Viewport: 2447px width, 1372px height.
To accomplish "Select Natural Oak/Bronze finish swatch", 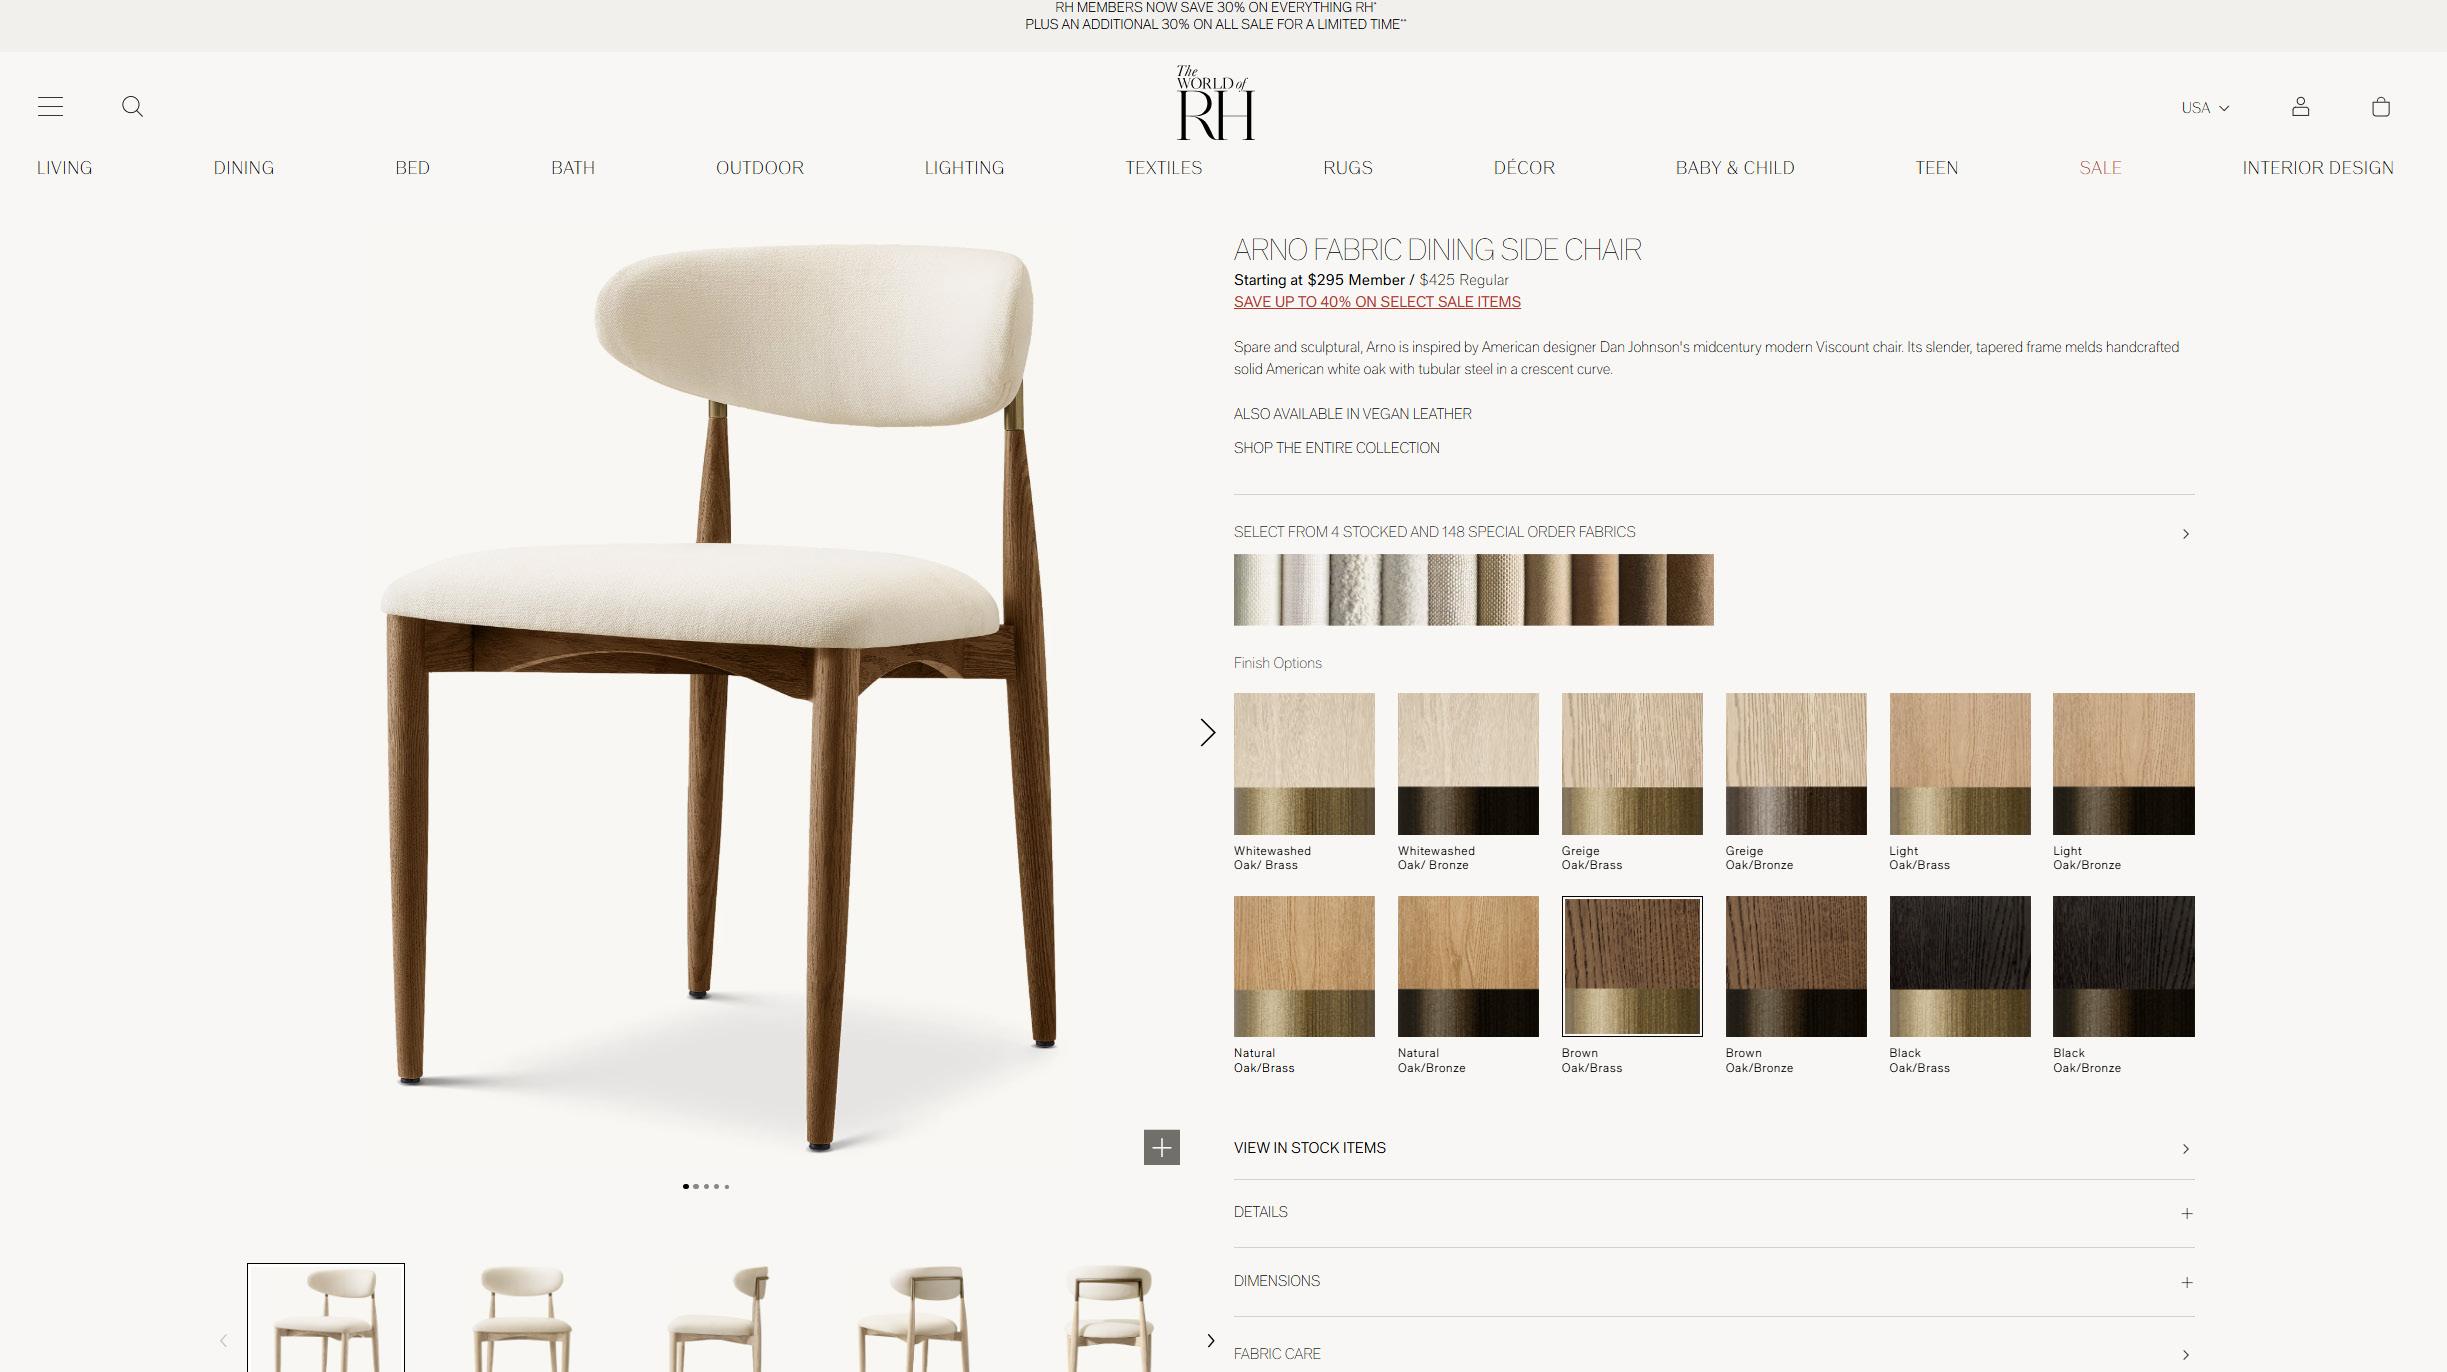I will [1467, 966].
